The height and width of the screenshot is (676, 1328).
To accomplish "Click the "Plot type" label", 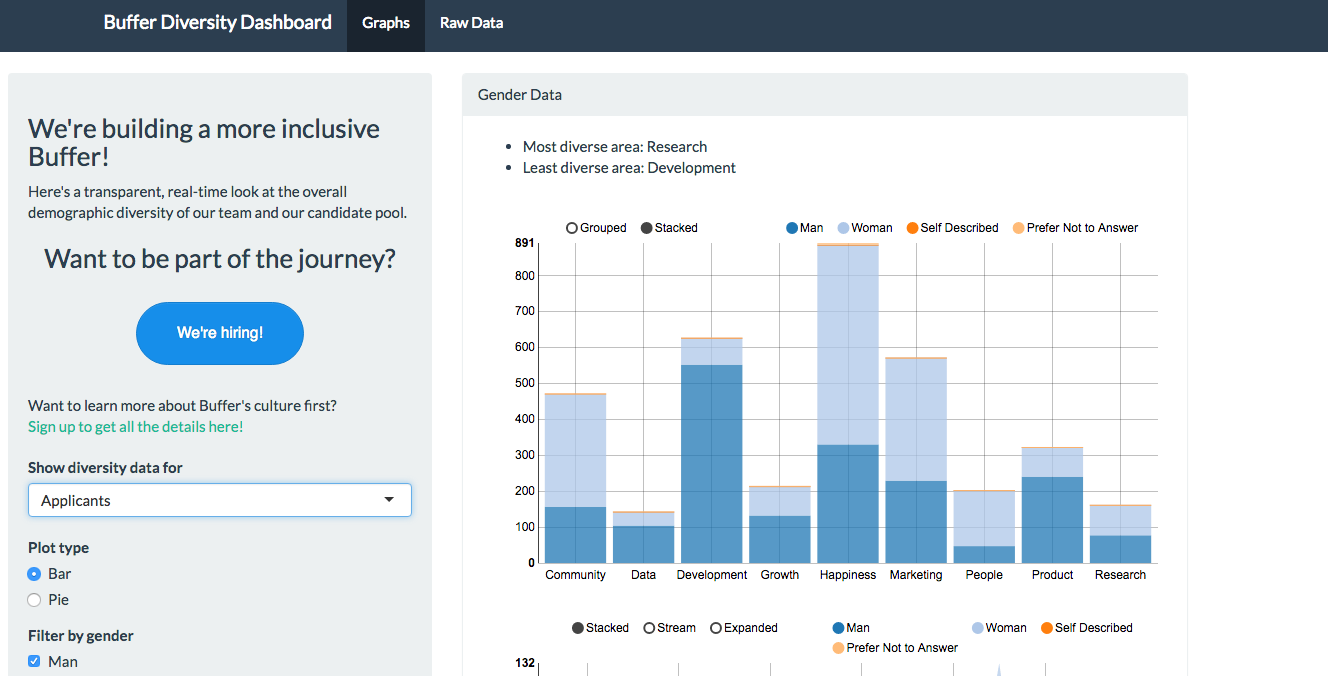I will click(x=58, y=548).
